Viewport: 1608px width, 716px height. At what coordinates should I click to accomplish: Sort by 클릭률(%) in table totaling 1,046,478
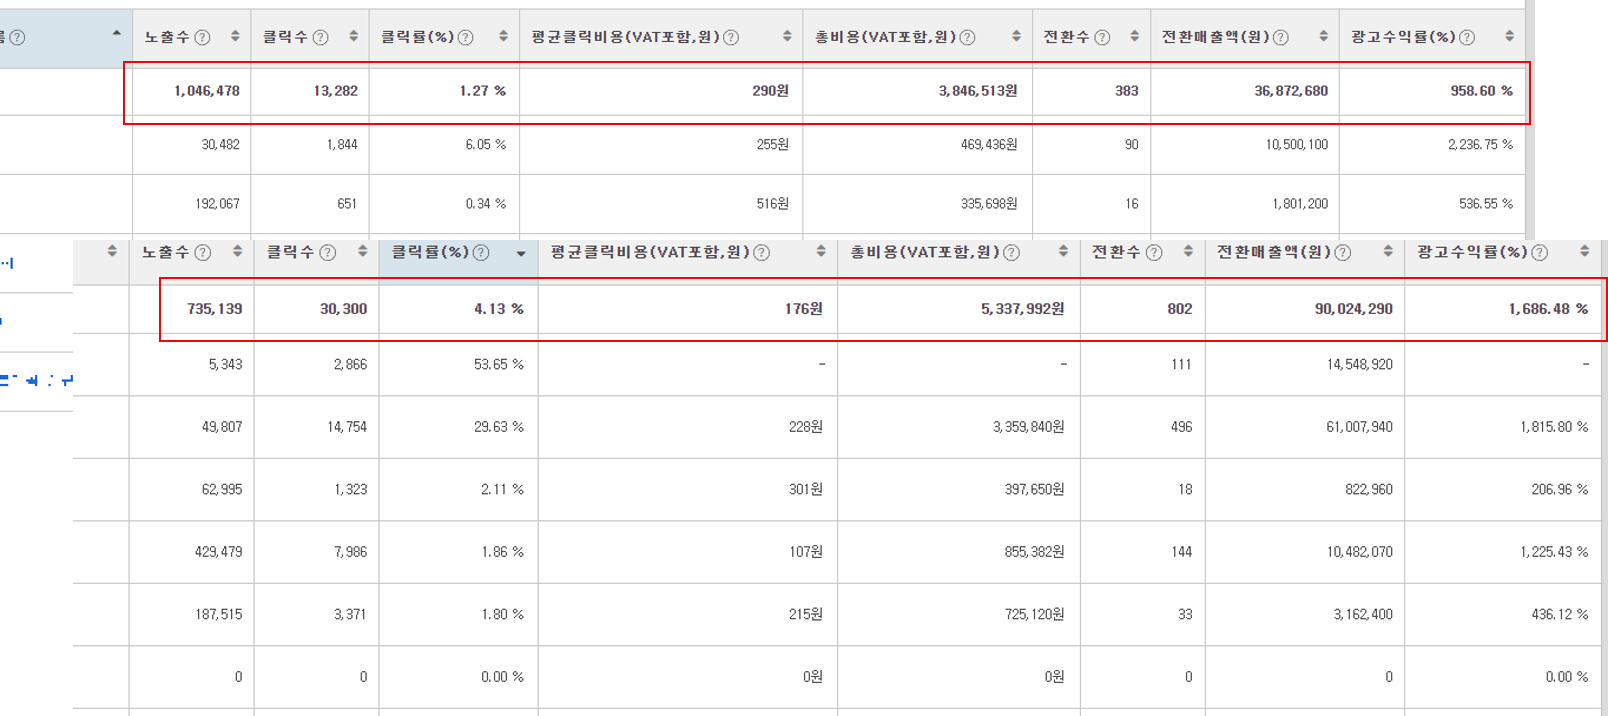coord(503,36)
